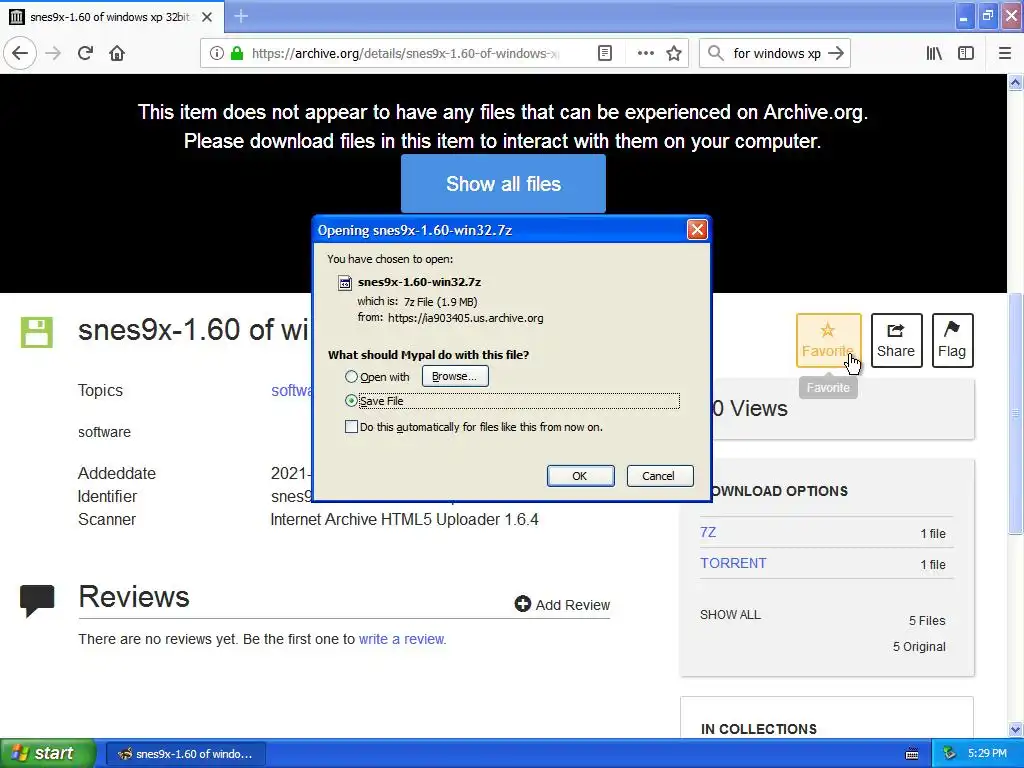Select snes9x-1.60 taskbar window button
This screenshot has width=1024, height=768.
click(x=185, y=754)
